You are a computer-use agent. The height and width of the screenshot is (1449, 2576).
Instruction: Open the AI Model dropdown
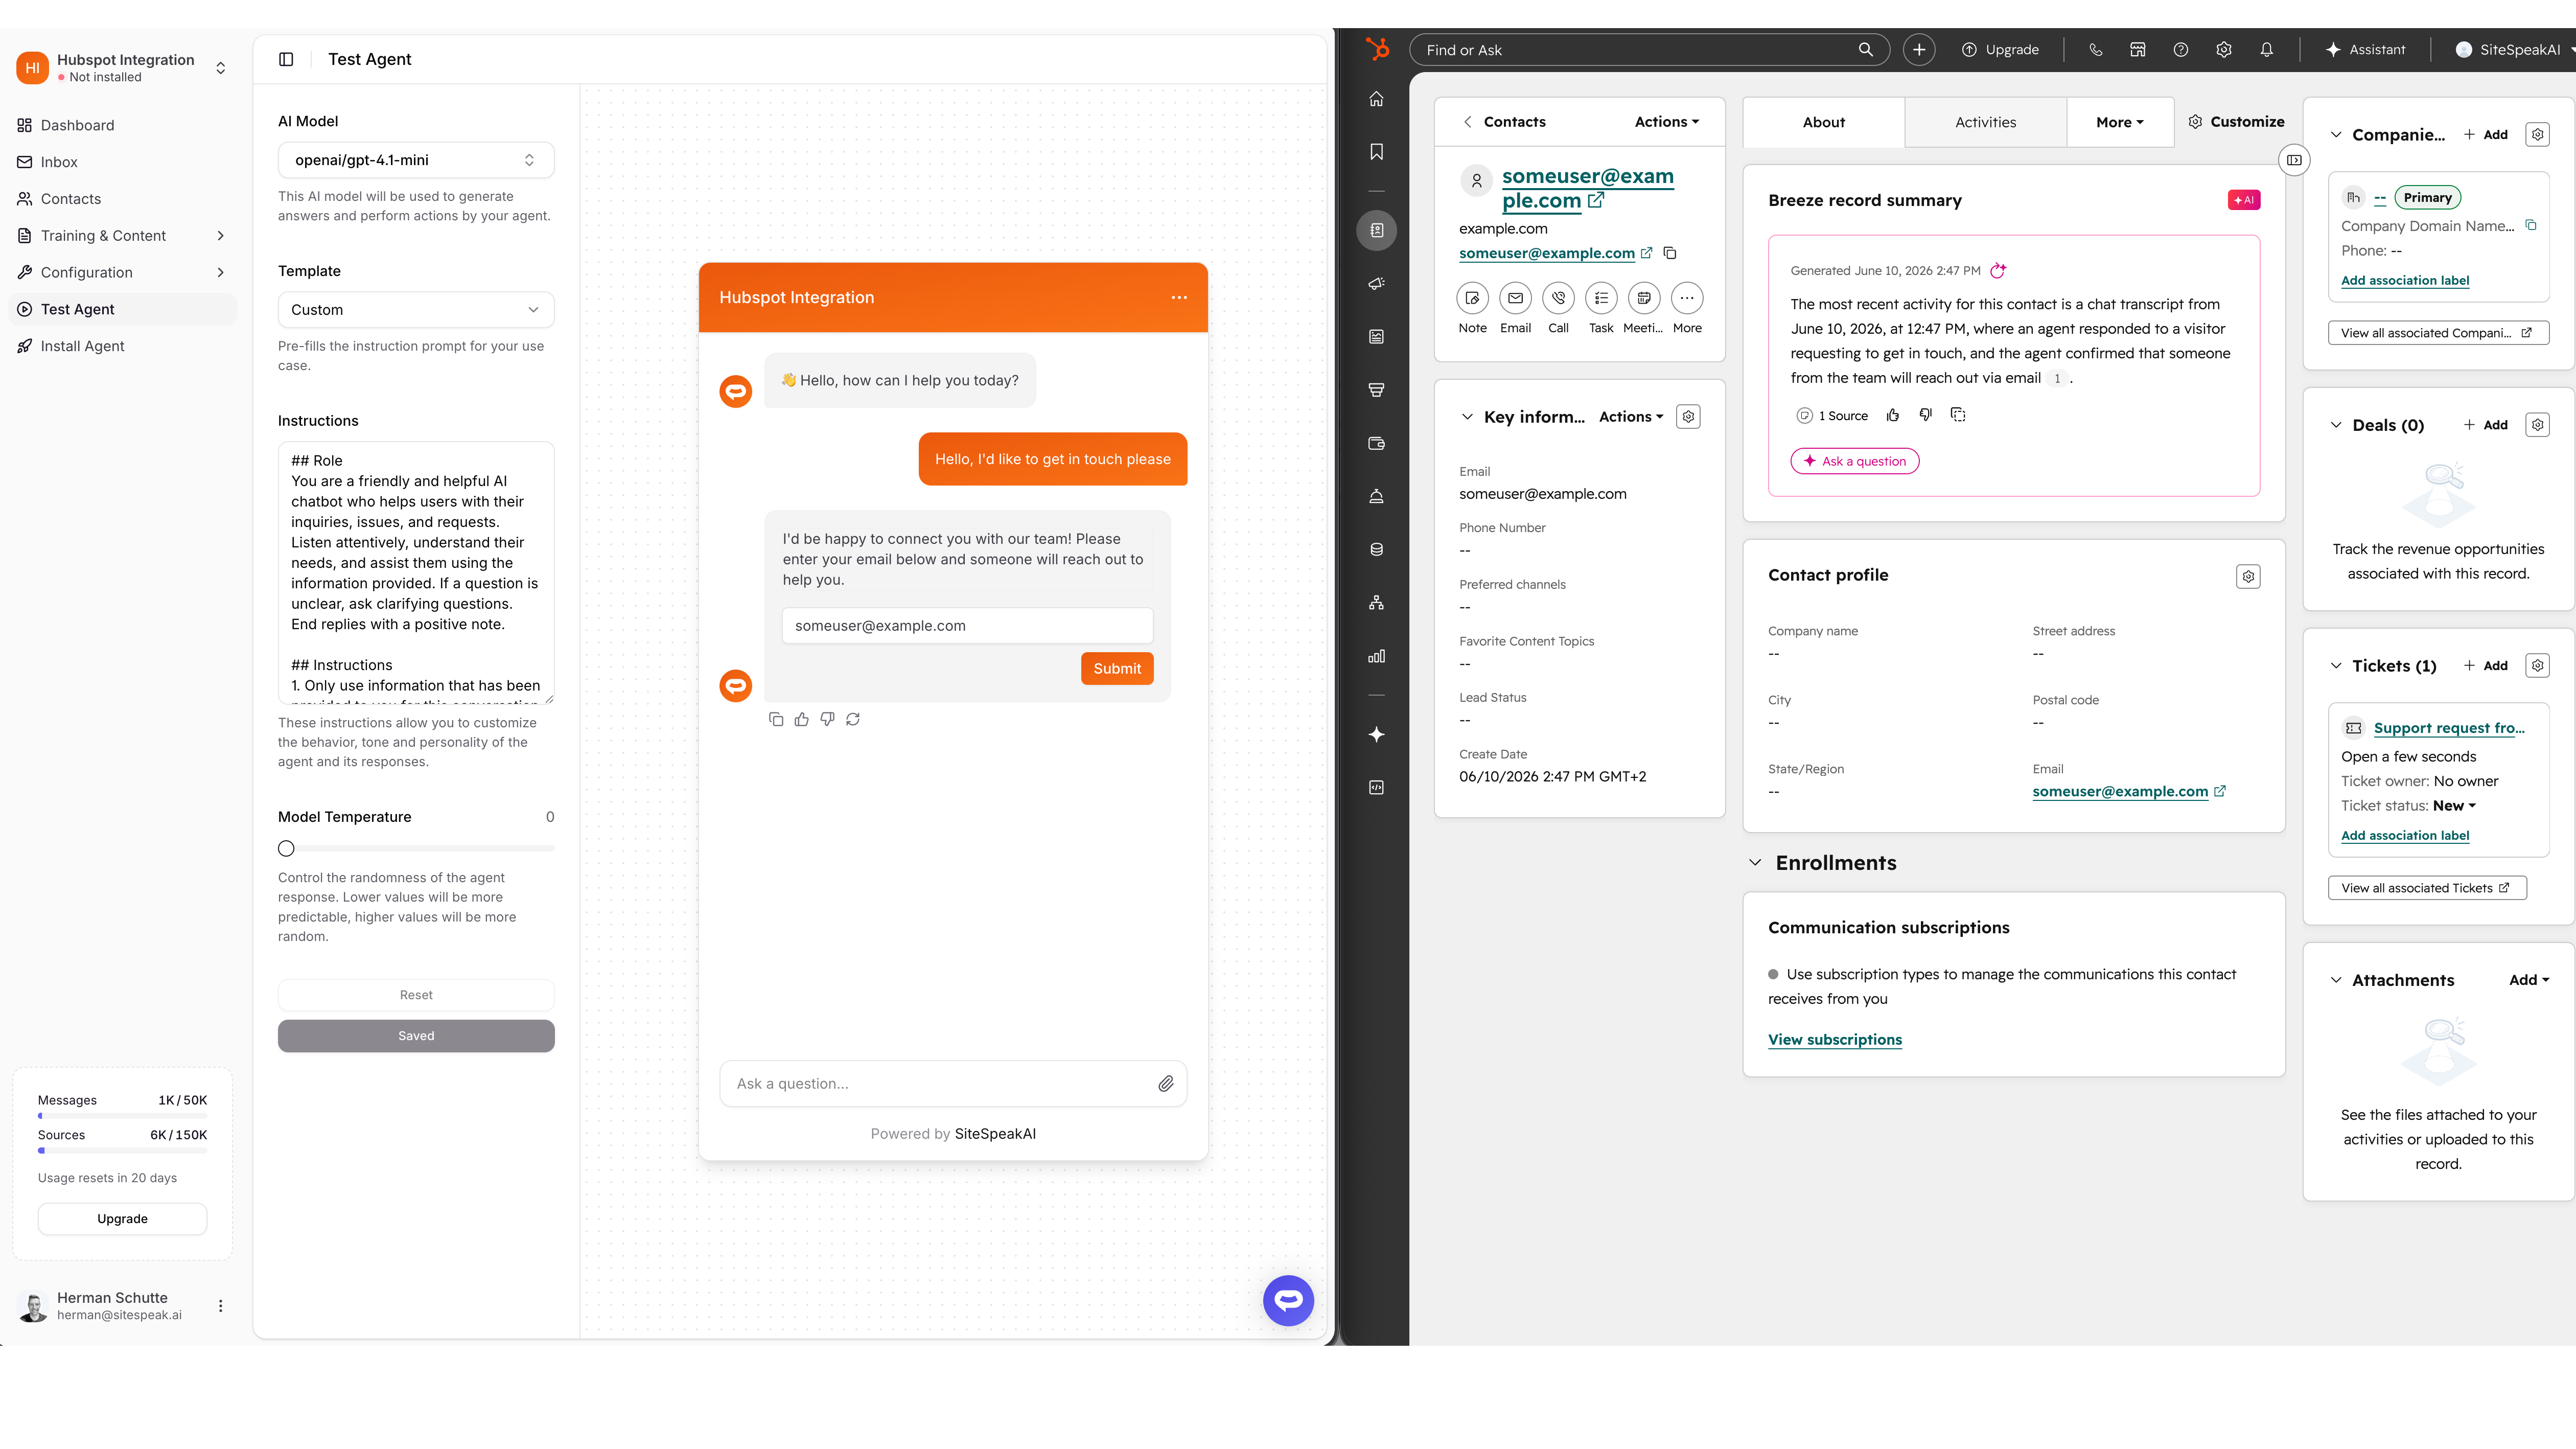[416, 160]
